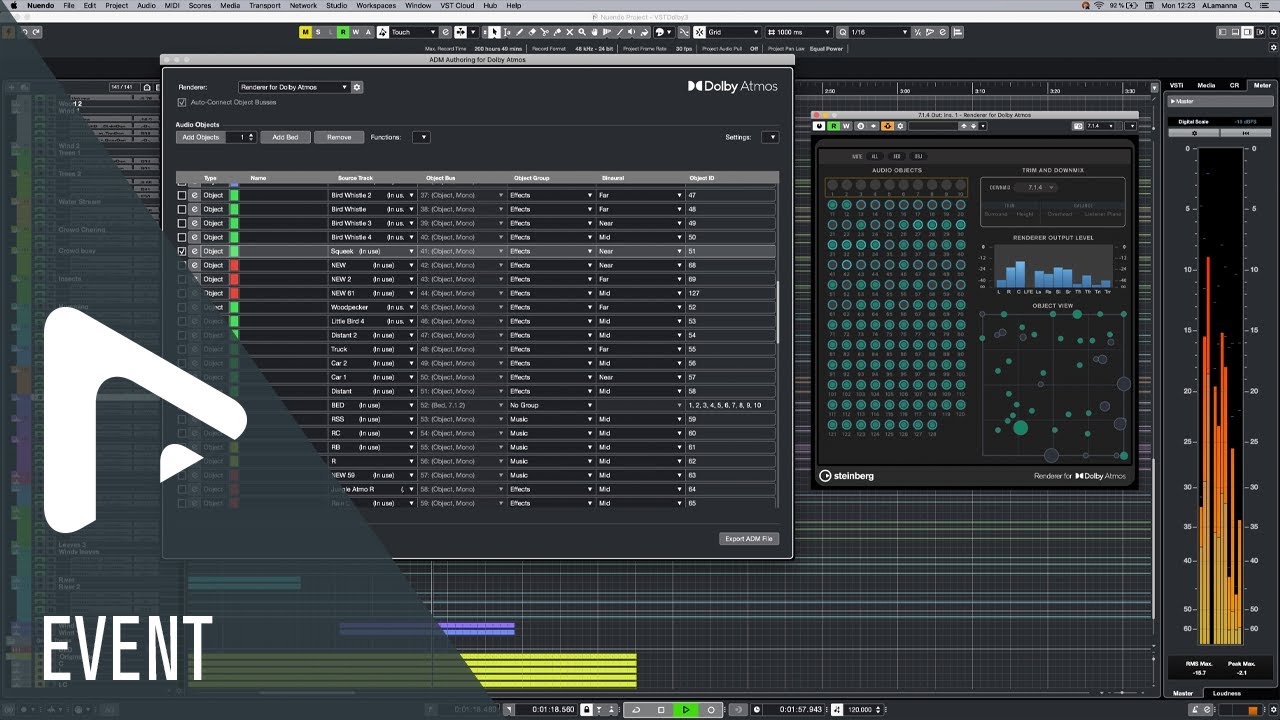1280x720 pixels.
Task: Toggle the W button in the Renderer plugin window
Action: point(845,126)
